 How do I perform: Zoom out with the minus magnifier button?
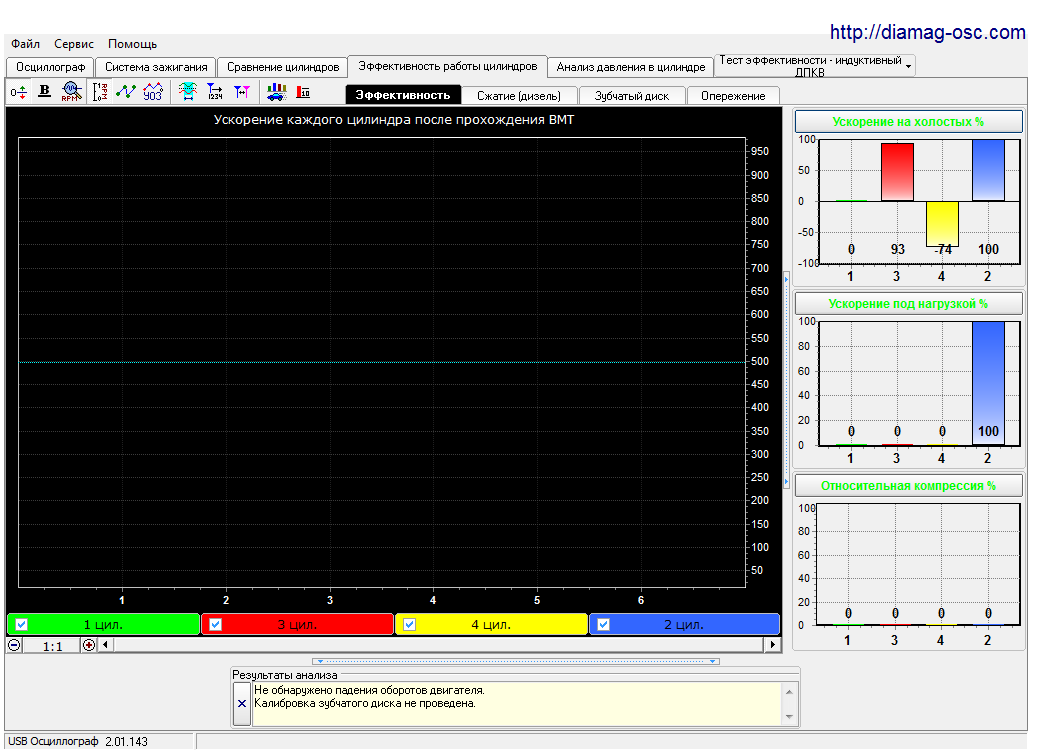[14, 645]
